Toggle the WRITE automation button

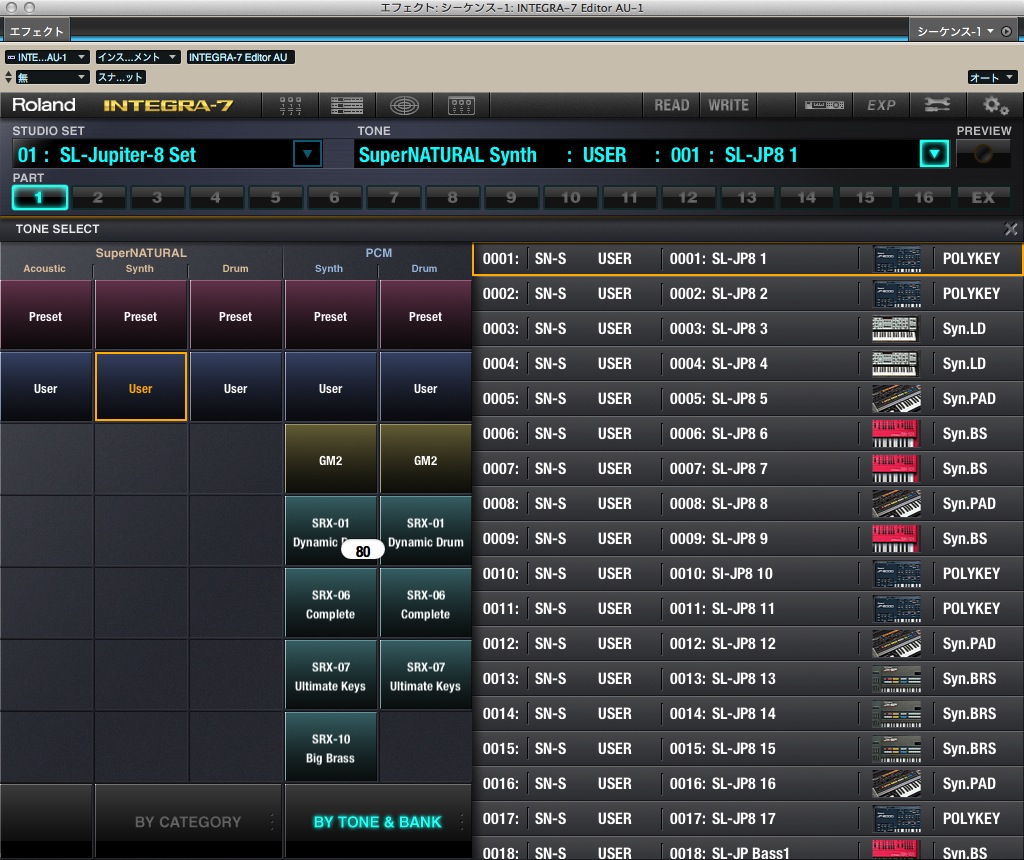click(728, 105)
